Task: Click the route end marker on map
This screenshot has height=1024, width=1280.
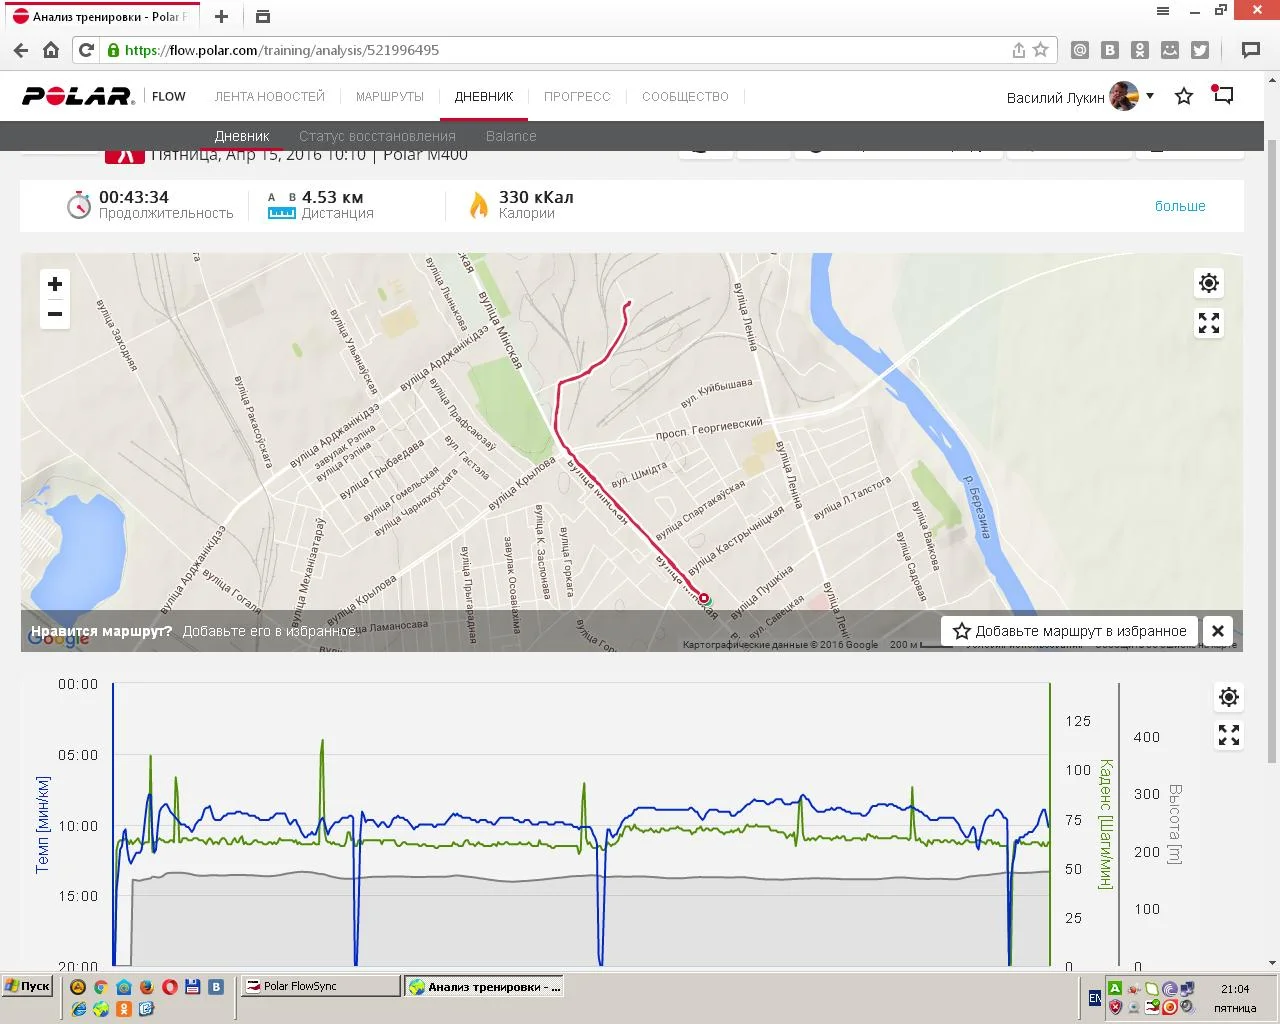Action: tap(704, 598)
